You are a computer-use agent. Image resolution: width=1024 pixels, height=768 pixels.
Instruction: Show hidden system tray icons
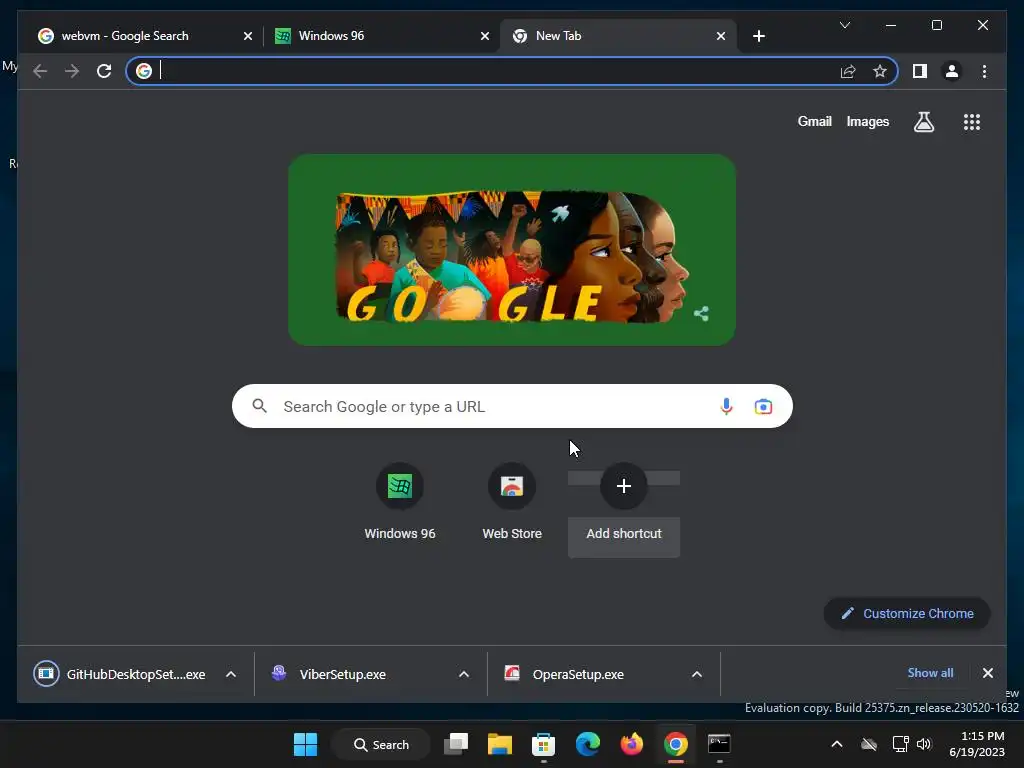(x=837, y=744)
